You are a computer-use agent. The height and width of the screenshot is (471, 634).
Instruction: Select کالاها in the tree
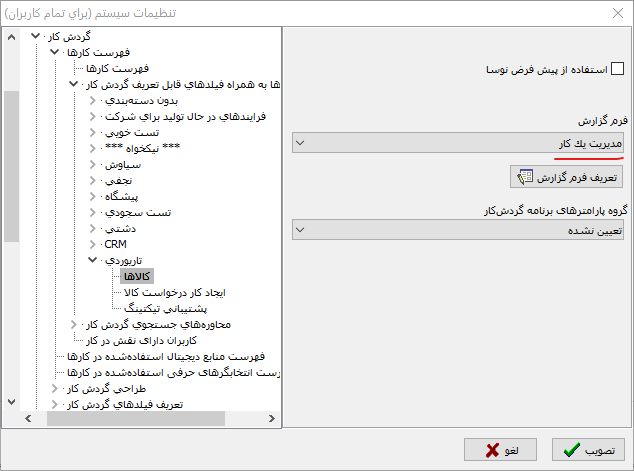pyautogui.click(x=135, y=276)
